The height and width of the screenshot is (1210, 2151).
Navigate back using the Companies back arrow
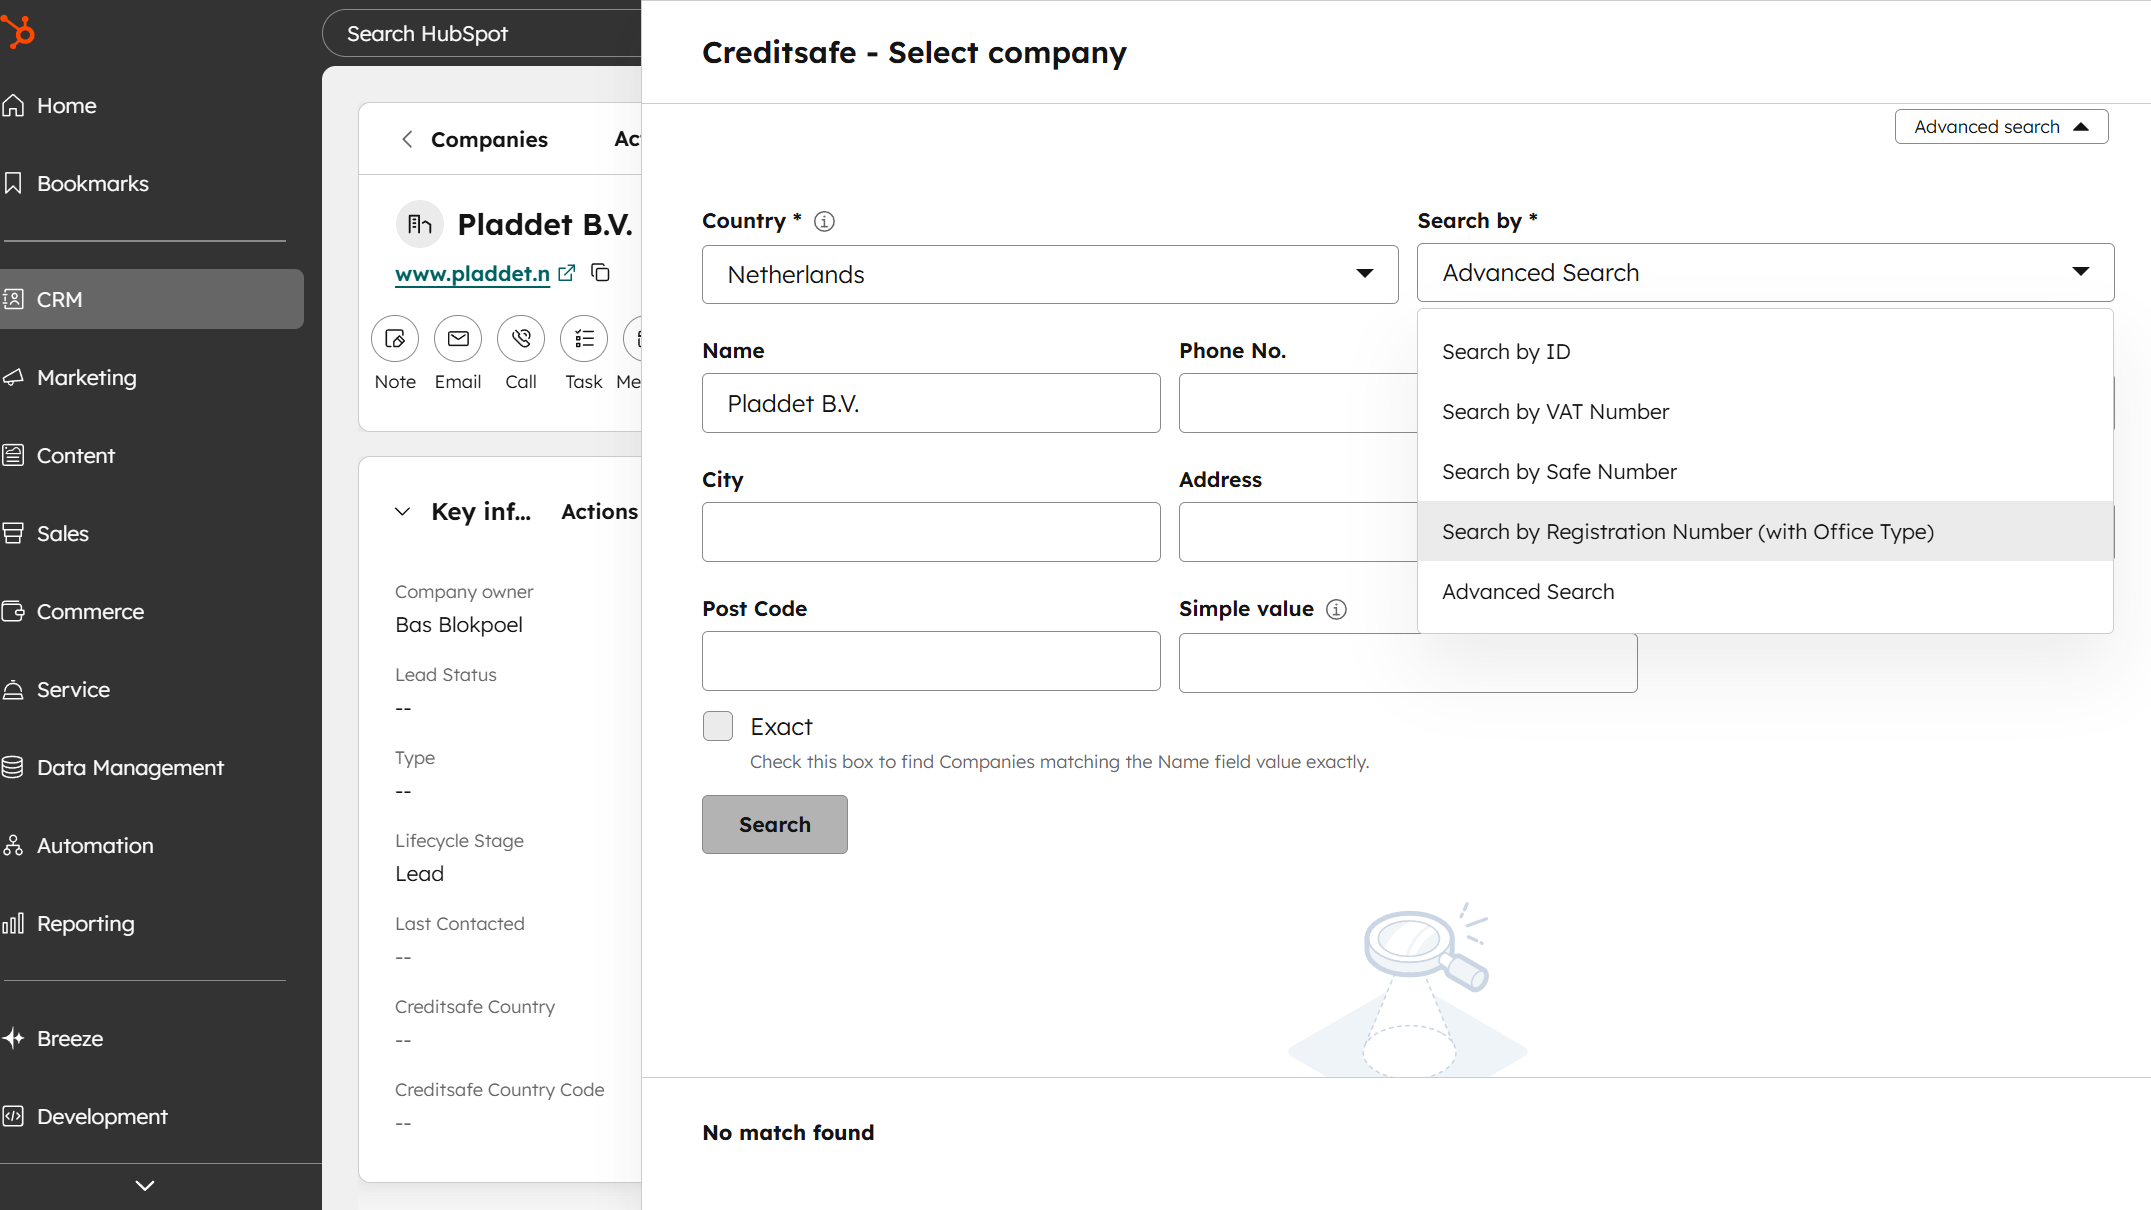point(407,139)
